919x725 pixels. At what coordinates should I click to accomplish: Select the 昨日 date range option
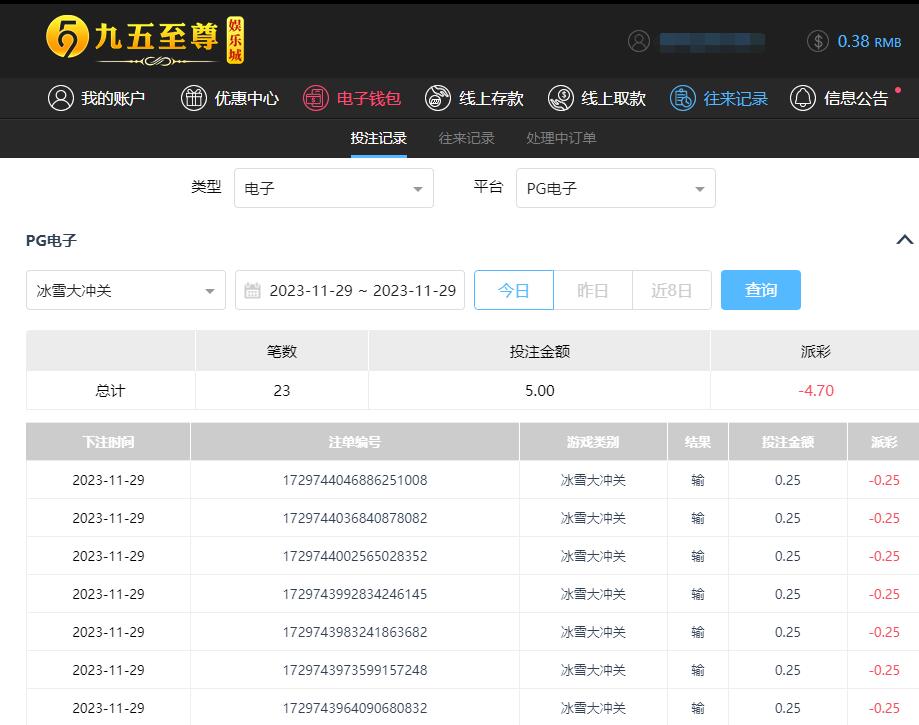[x=593, y=290]
